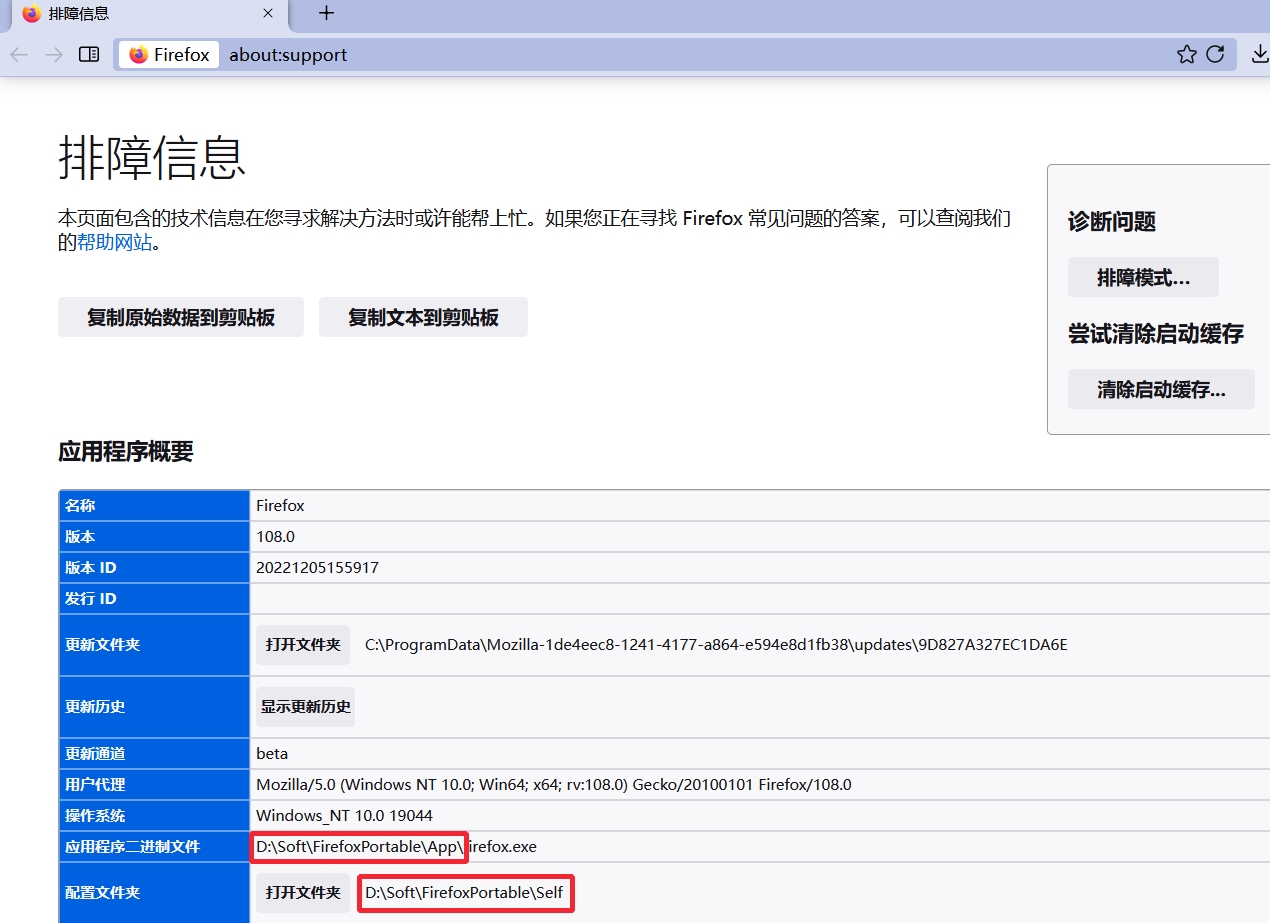Click the D:\Soft\FirefoxPortable\Self path
Image resolution: width=1270 pixels, height=923 pixels.
[x=464, y=892]
